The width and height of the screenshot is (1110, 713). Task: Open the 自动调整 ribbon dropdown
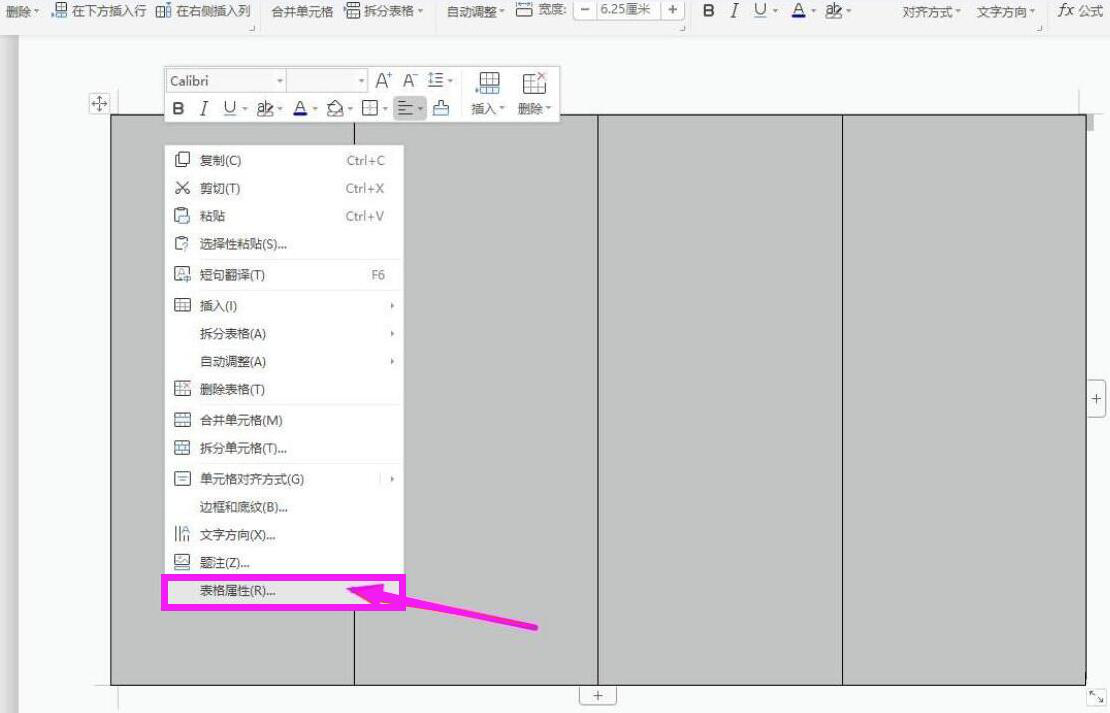pyautogui.click(x=475, y=11)
